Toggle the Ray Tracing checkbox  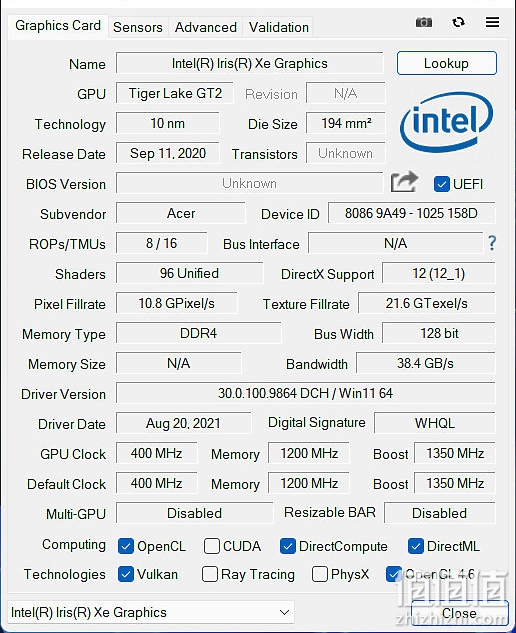coord(210,574)
